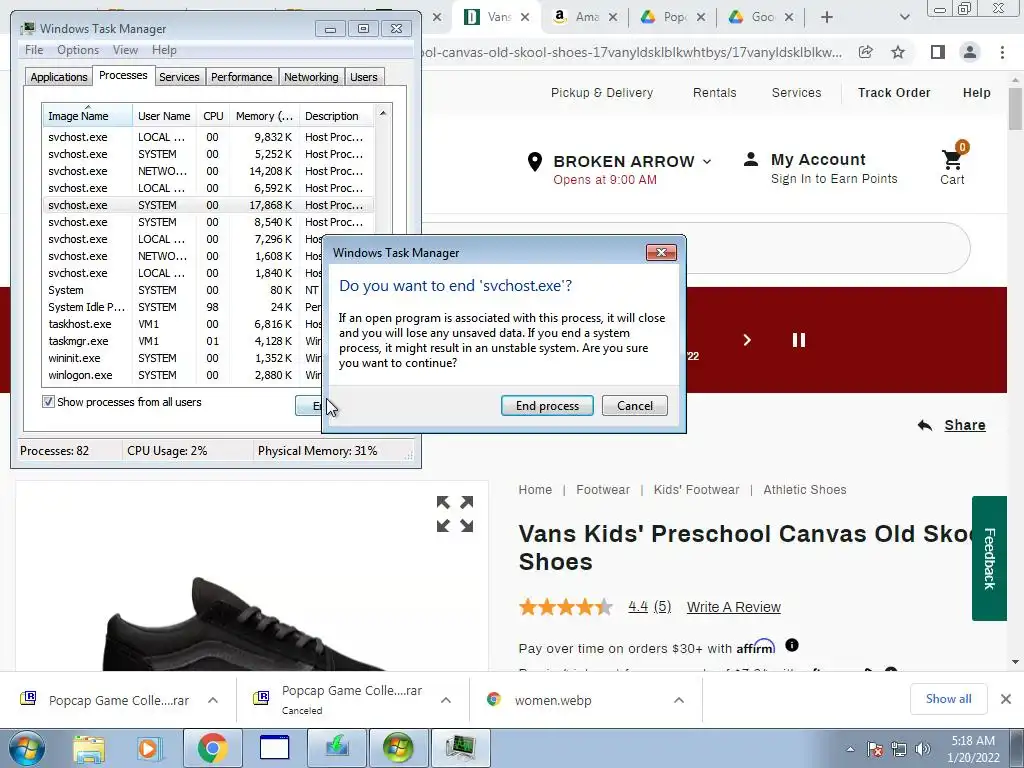Screen dimensions: 1024x768
Task: Open the Rentals link
Action: pyautogui.click(x=714, y=93)
